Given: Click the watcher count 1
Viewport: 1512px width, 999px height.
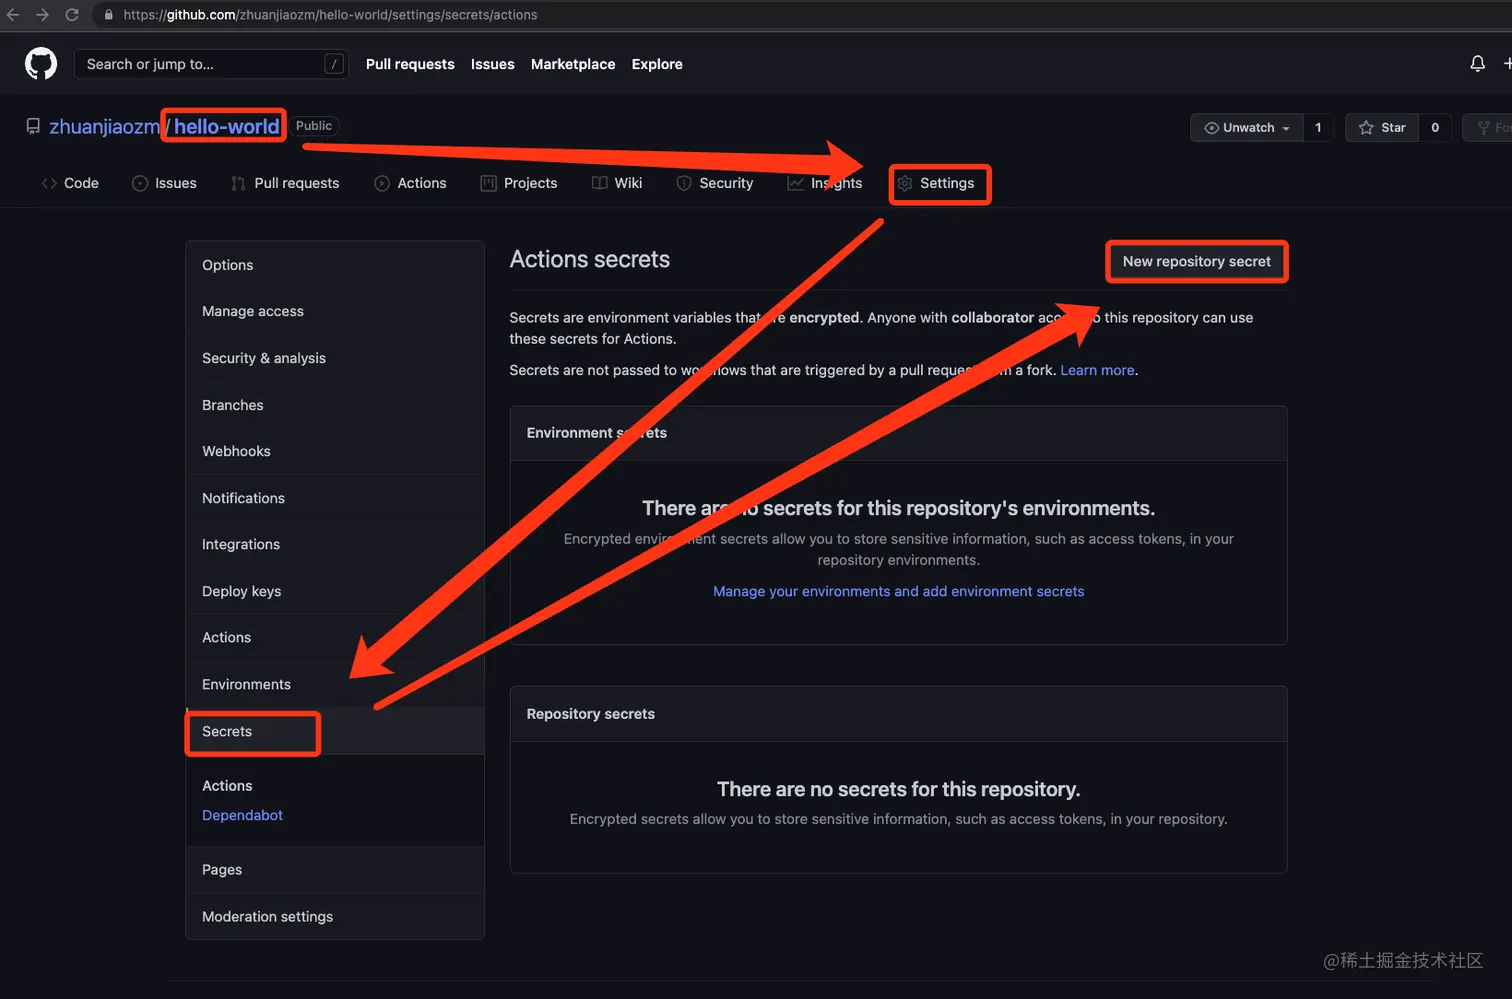Looking at the screenshot, I should point(1318,128).
